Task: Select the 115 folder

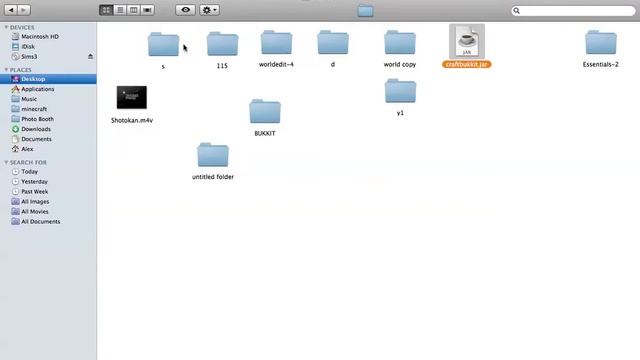Action: pyautogui.click(x=222, y=44)
